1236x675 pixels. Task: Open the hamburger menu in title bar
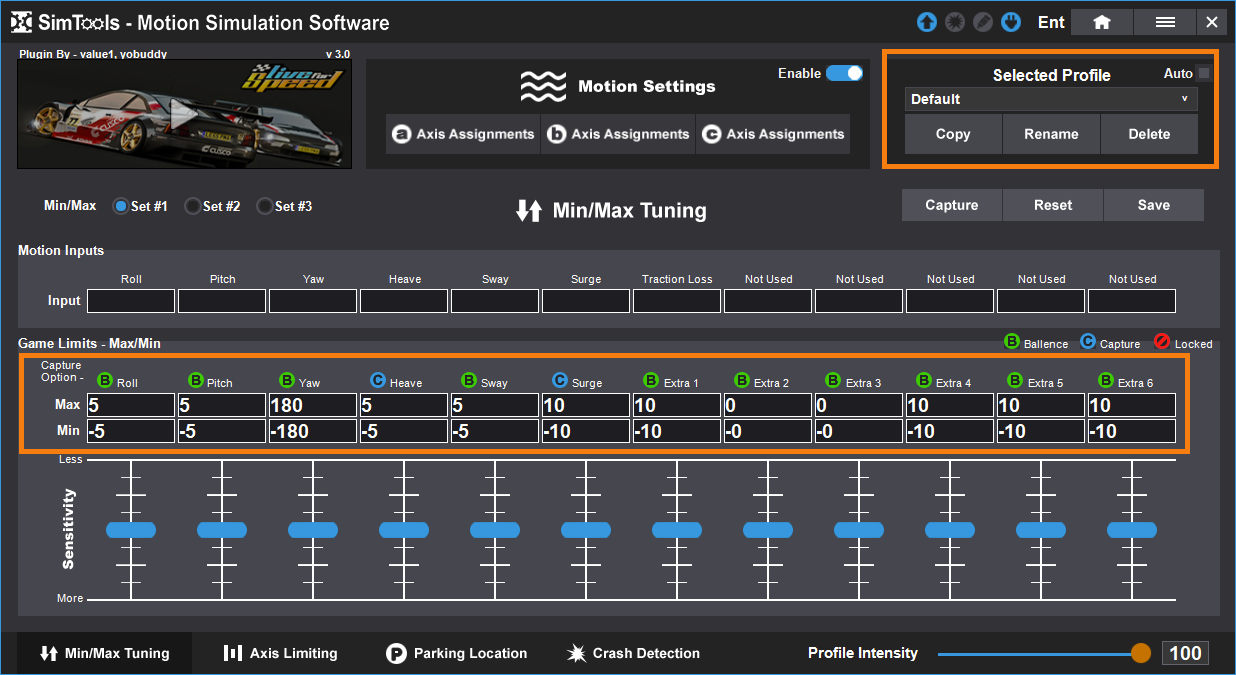click(x=1164, y=22)
